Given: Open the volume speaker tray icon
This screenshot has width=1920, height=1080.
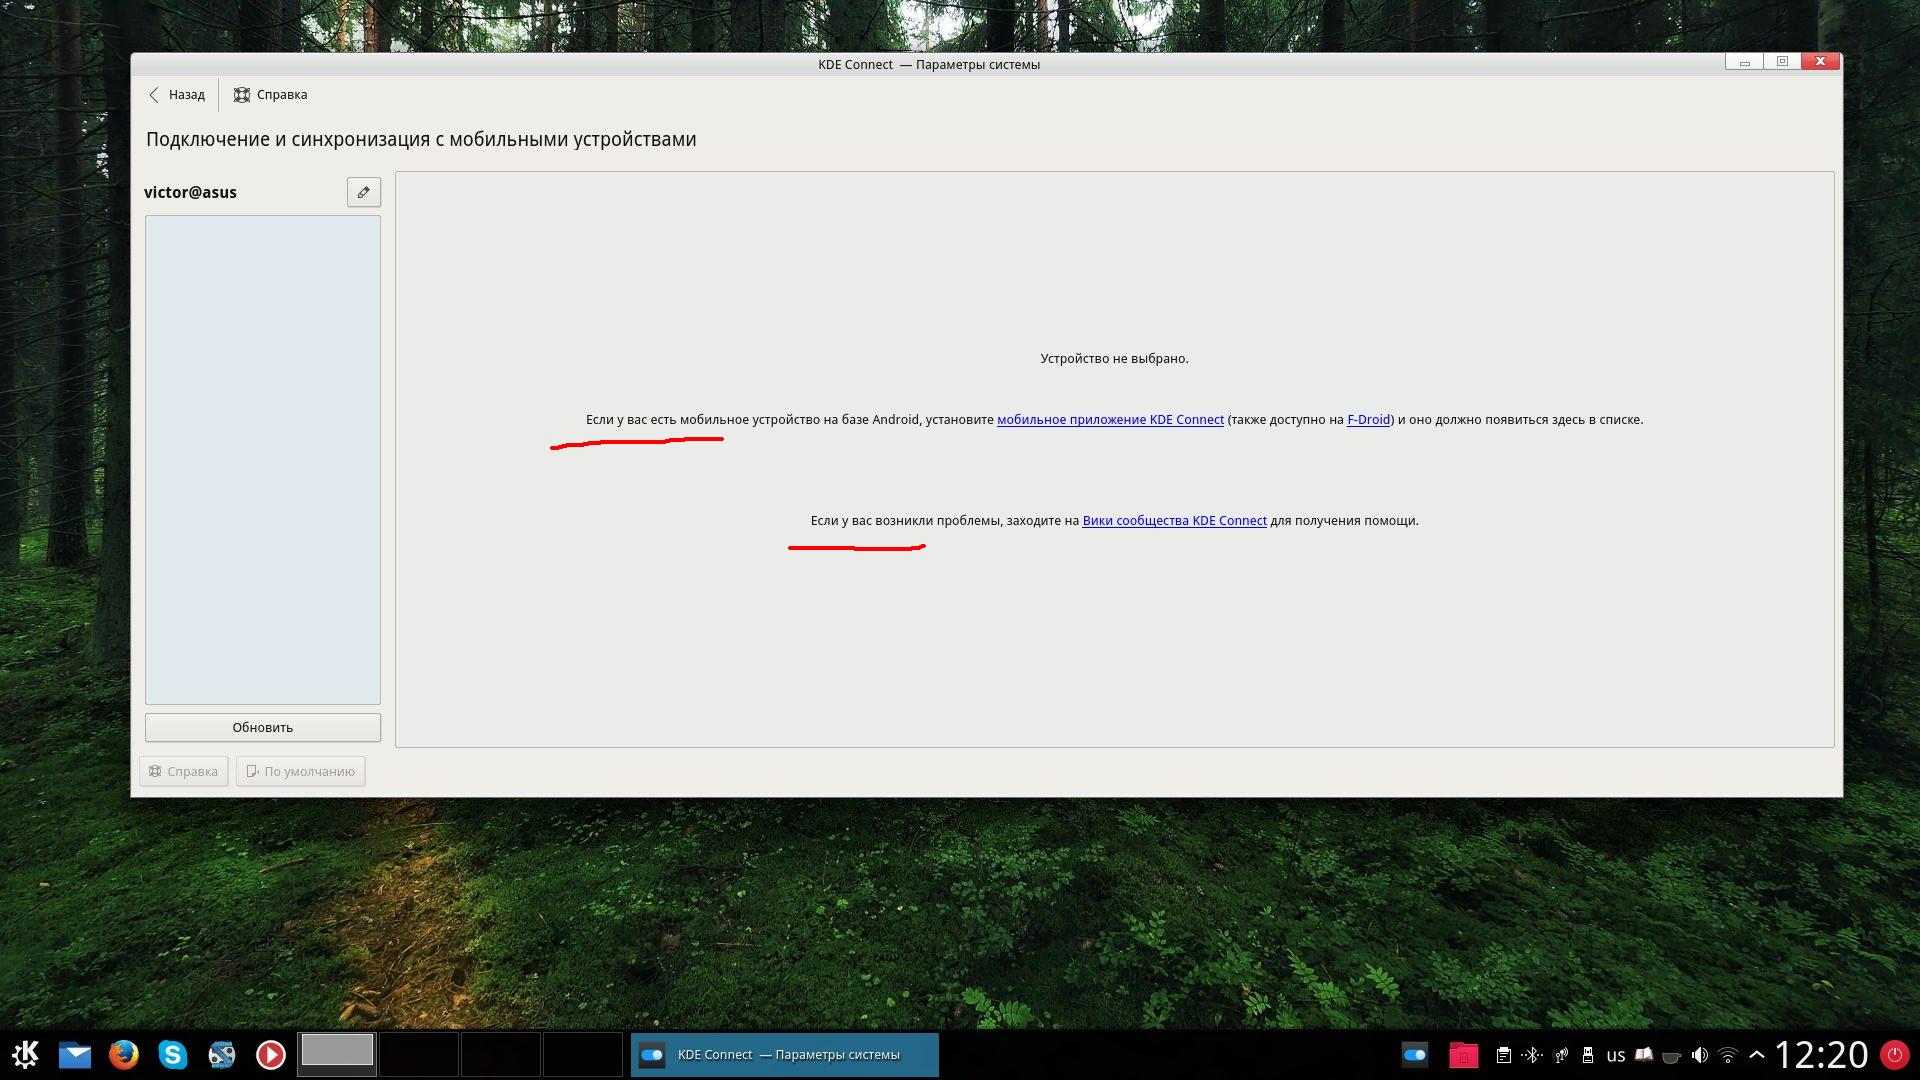Looking at the screenshot, I should point(1699,1055).
